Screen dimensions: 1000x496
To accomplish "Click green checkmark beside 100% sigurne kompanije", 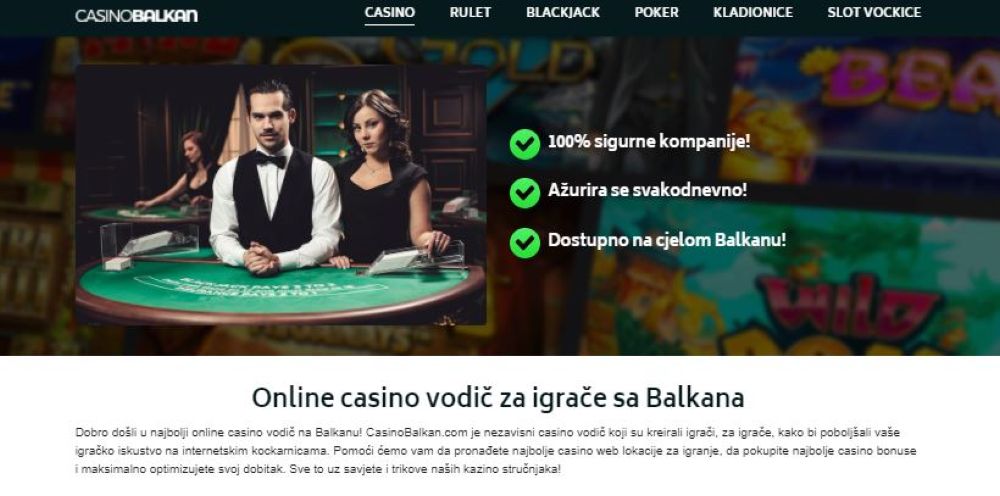I will [x=525, y=144].
